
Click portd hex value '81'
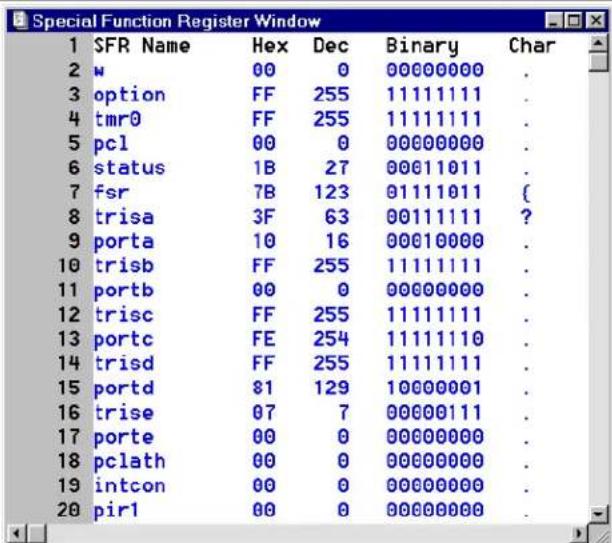coord(263,388)
